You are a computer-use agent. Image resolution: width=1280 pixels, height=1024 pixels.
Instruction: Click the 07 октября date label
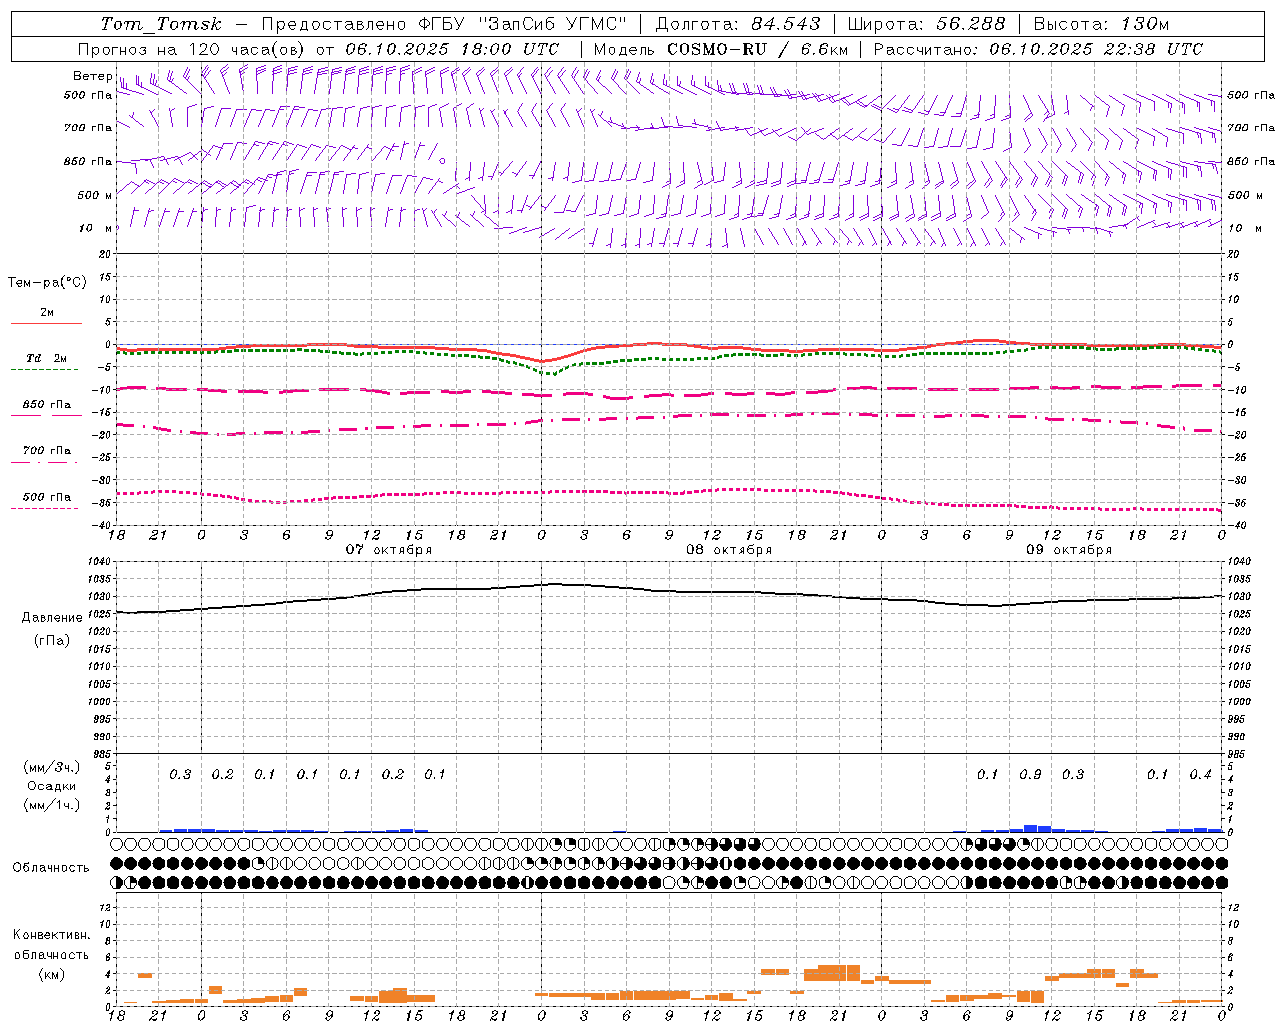[389, 550]
